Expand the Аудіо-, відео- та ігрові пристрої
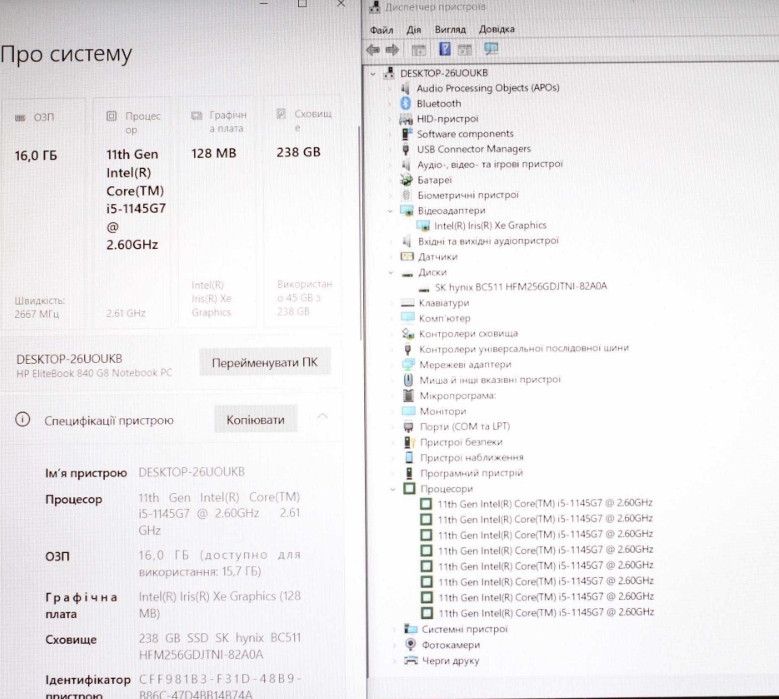Image resolution: width=779 pixels, height=699 pixels. [x=390, y=164]
